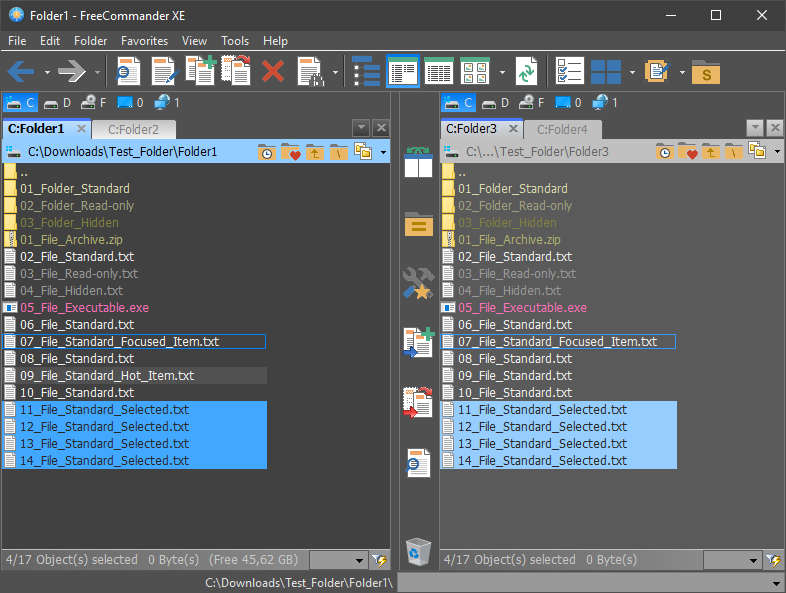The image size is (786, 593).
Task: Click the green synchronize folders icon
Action: point(526,72)
